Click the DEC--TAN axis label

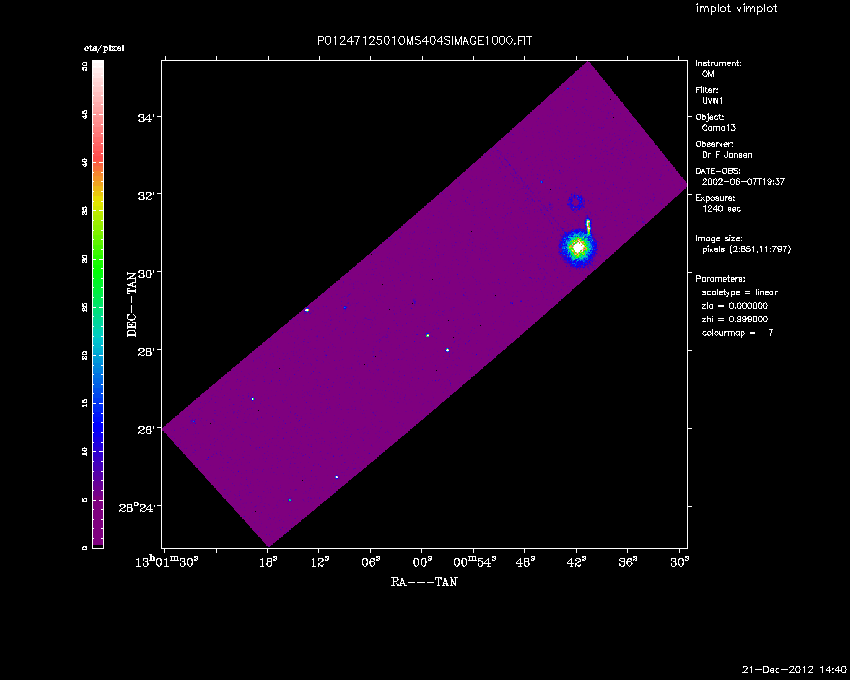click(x=132, y=305)
